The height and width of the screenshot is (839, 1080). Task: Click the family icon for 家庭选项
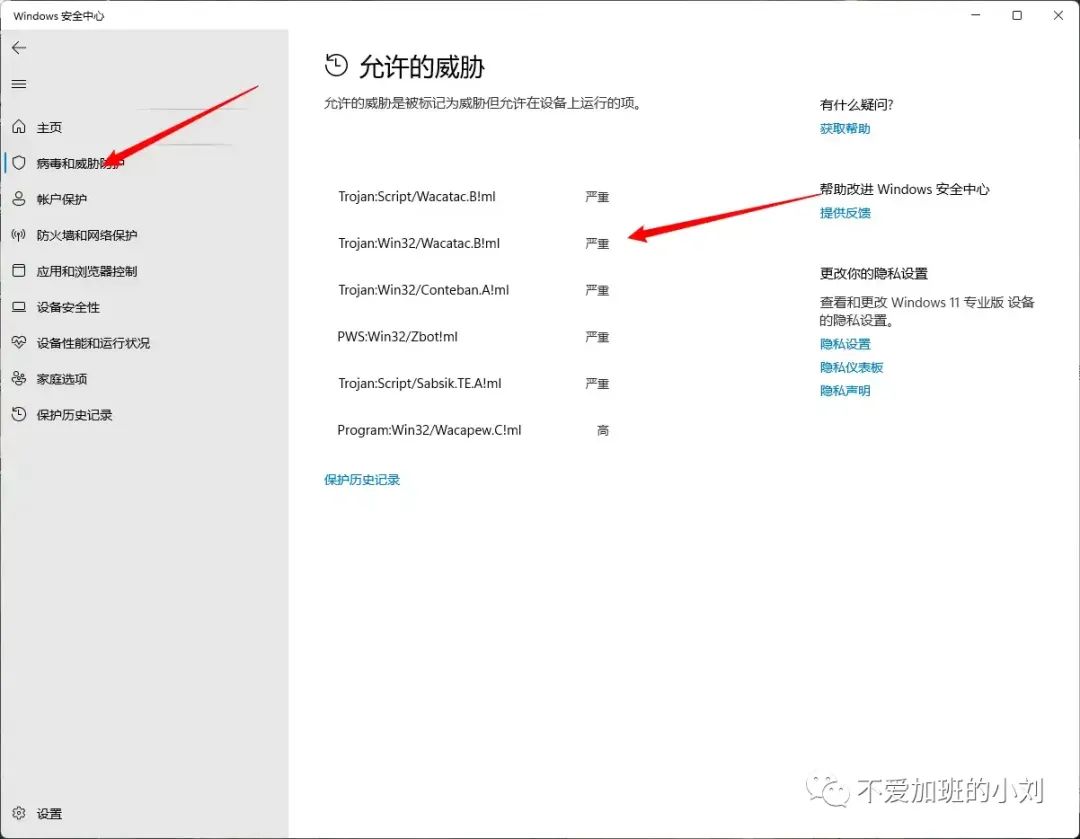(19, 378)
